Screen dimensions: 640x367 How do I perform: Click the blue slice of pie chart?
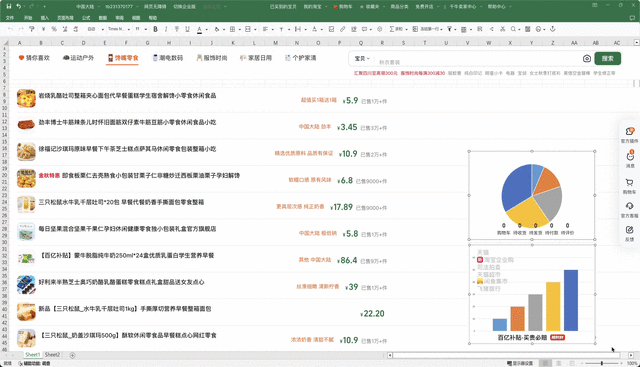coord(516,187)
